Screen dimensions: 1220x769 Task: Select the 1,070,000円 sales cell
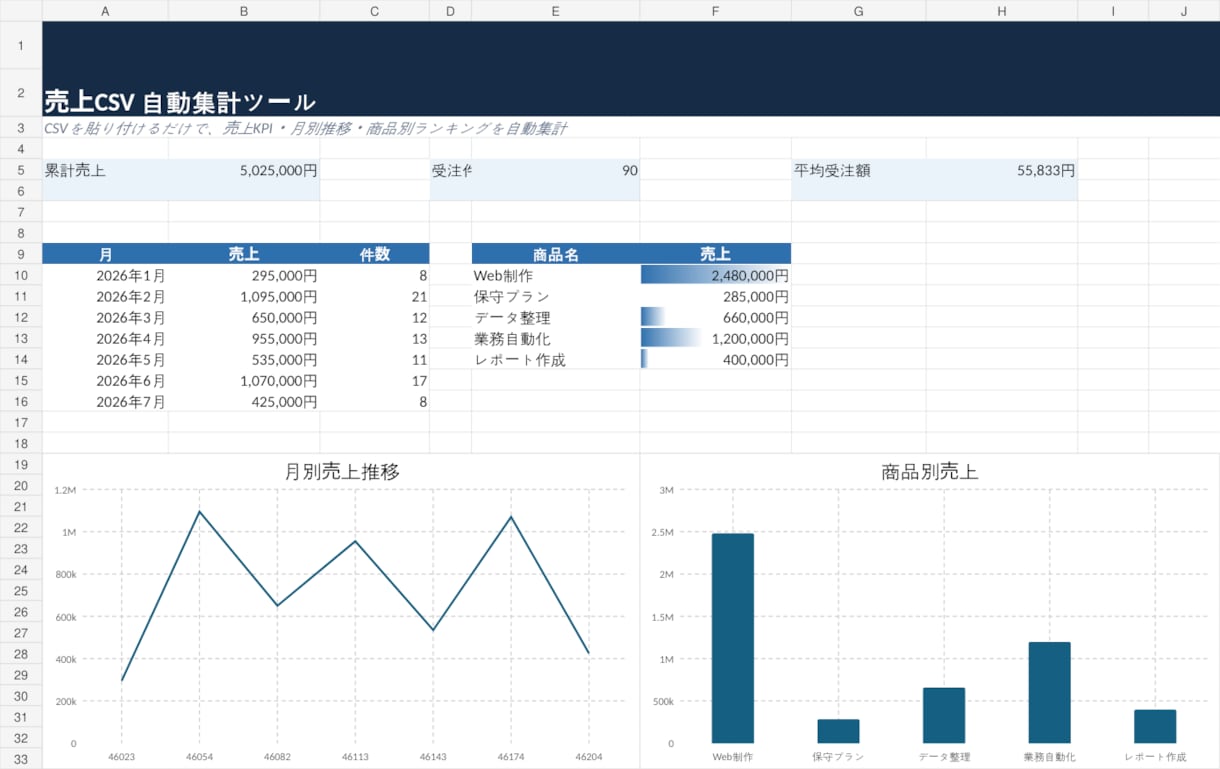pos(244,380)
